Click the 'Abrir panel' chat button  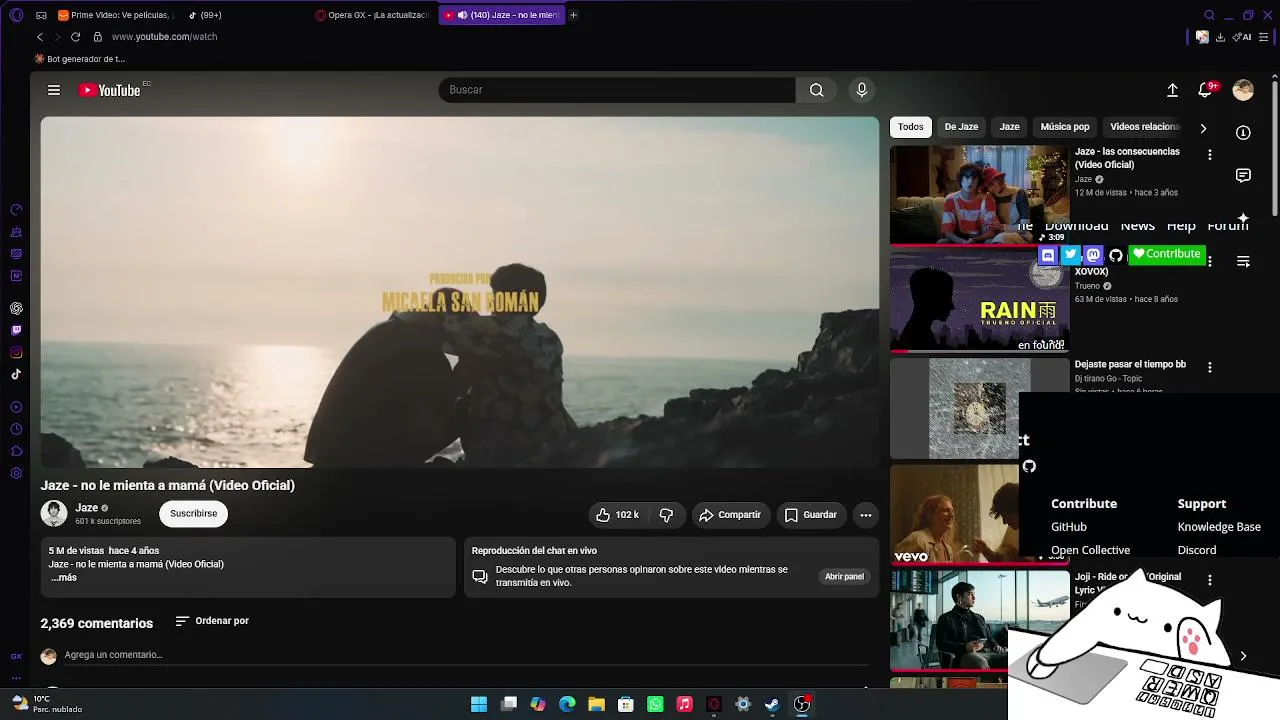(x=844, y=577)
